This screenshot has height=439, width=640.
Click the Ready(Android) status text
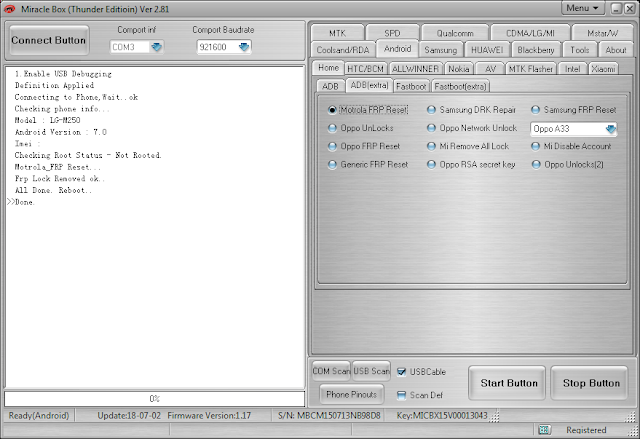(39, 415)
